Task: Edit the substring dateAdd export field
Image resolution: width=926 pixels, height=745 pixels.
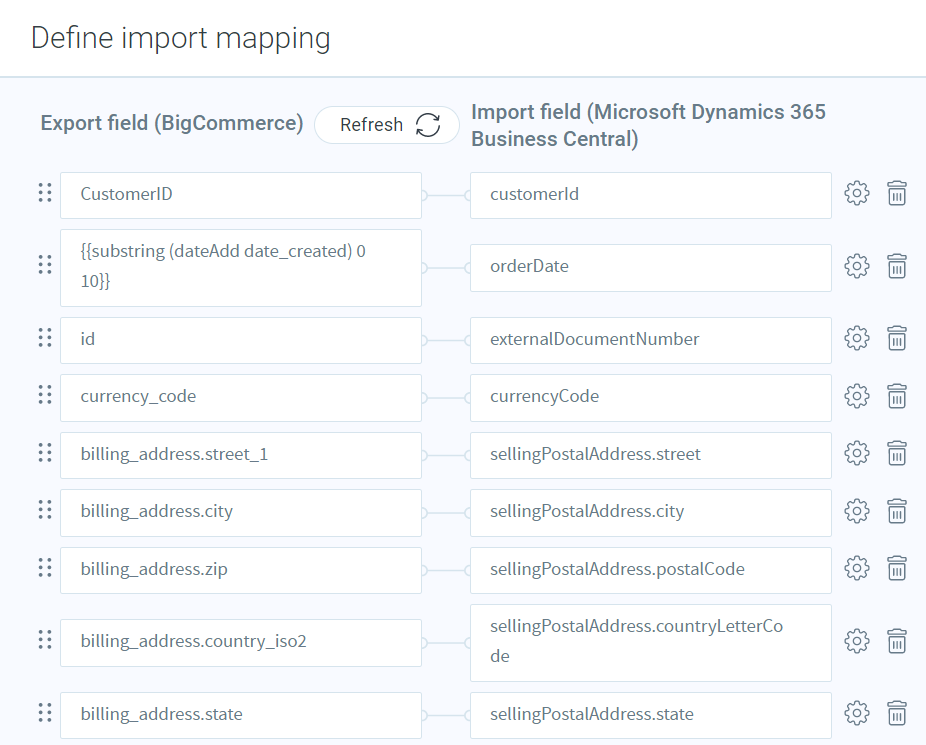Action: click(x=241, y=268)
